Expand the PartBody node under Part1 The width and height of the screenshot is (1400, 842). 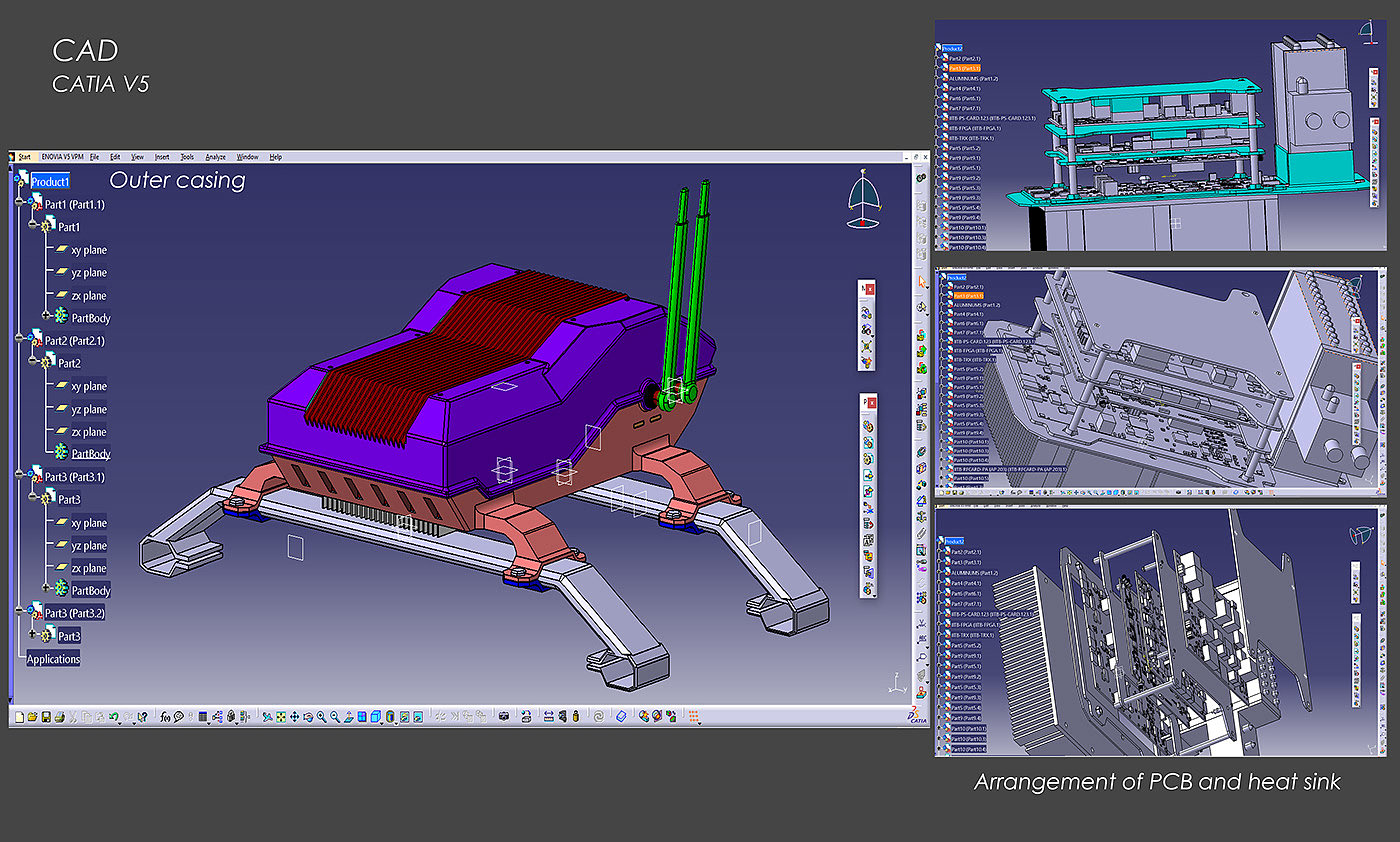coord(46,316)
